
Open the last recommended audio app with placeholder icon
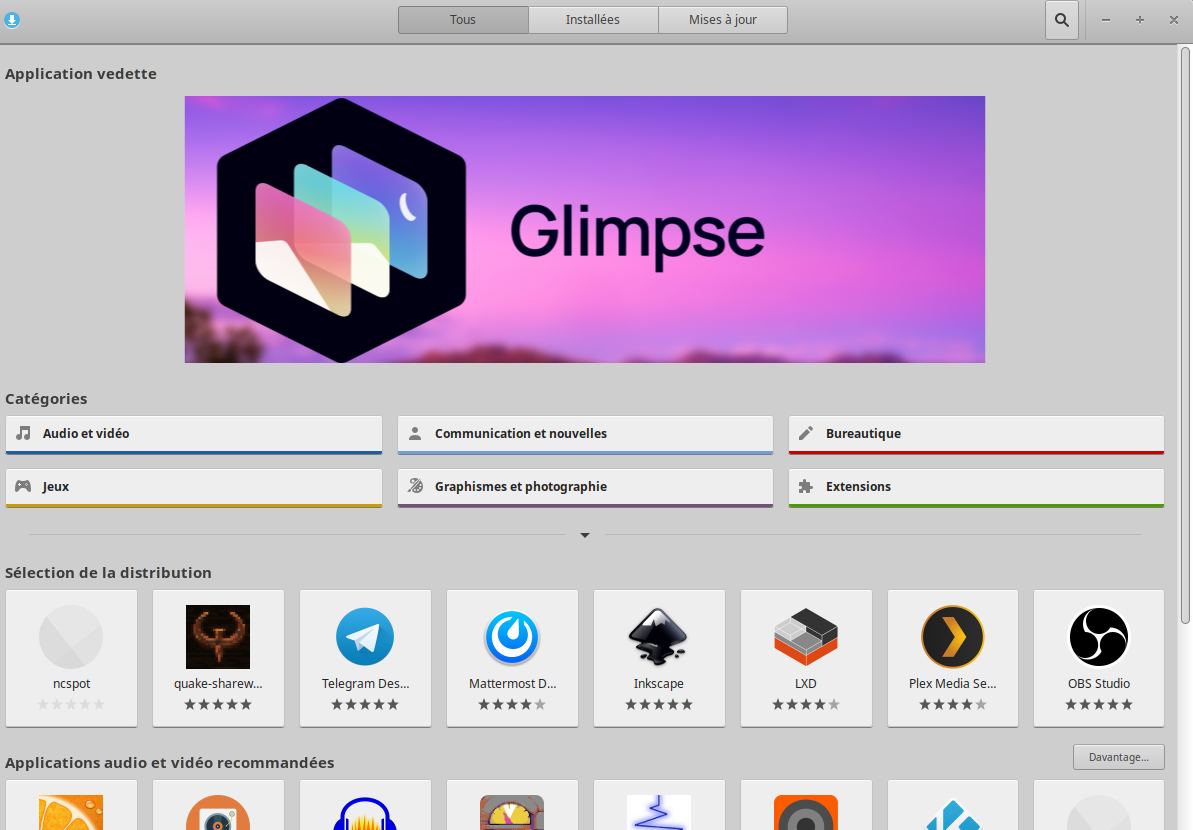point(1099,805)
